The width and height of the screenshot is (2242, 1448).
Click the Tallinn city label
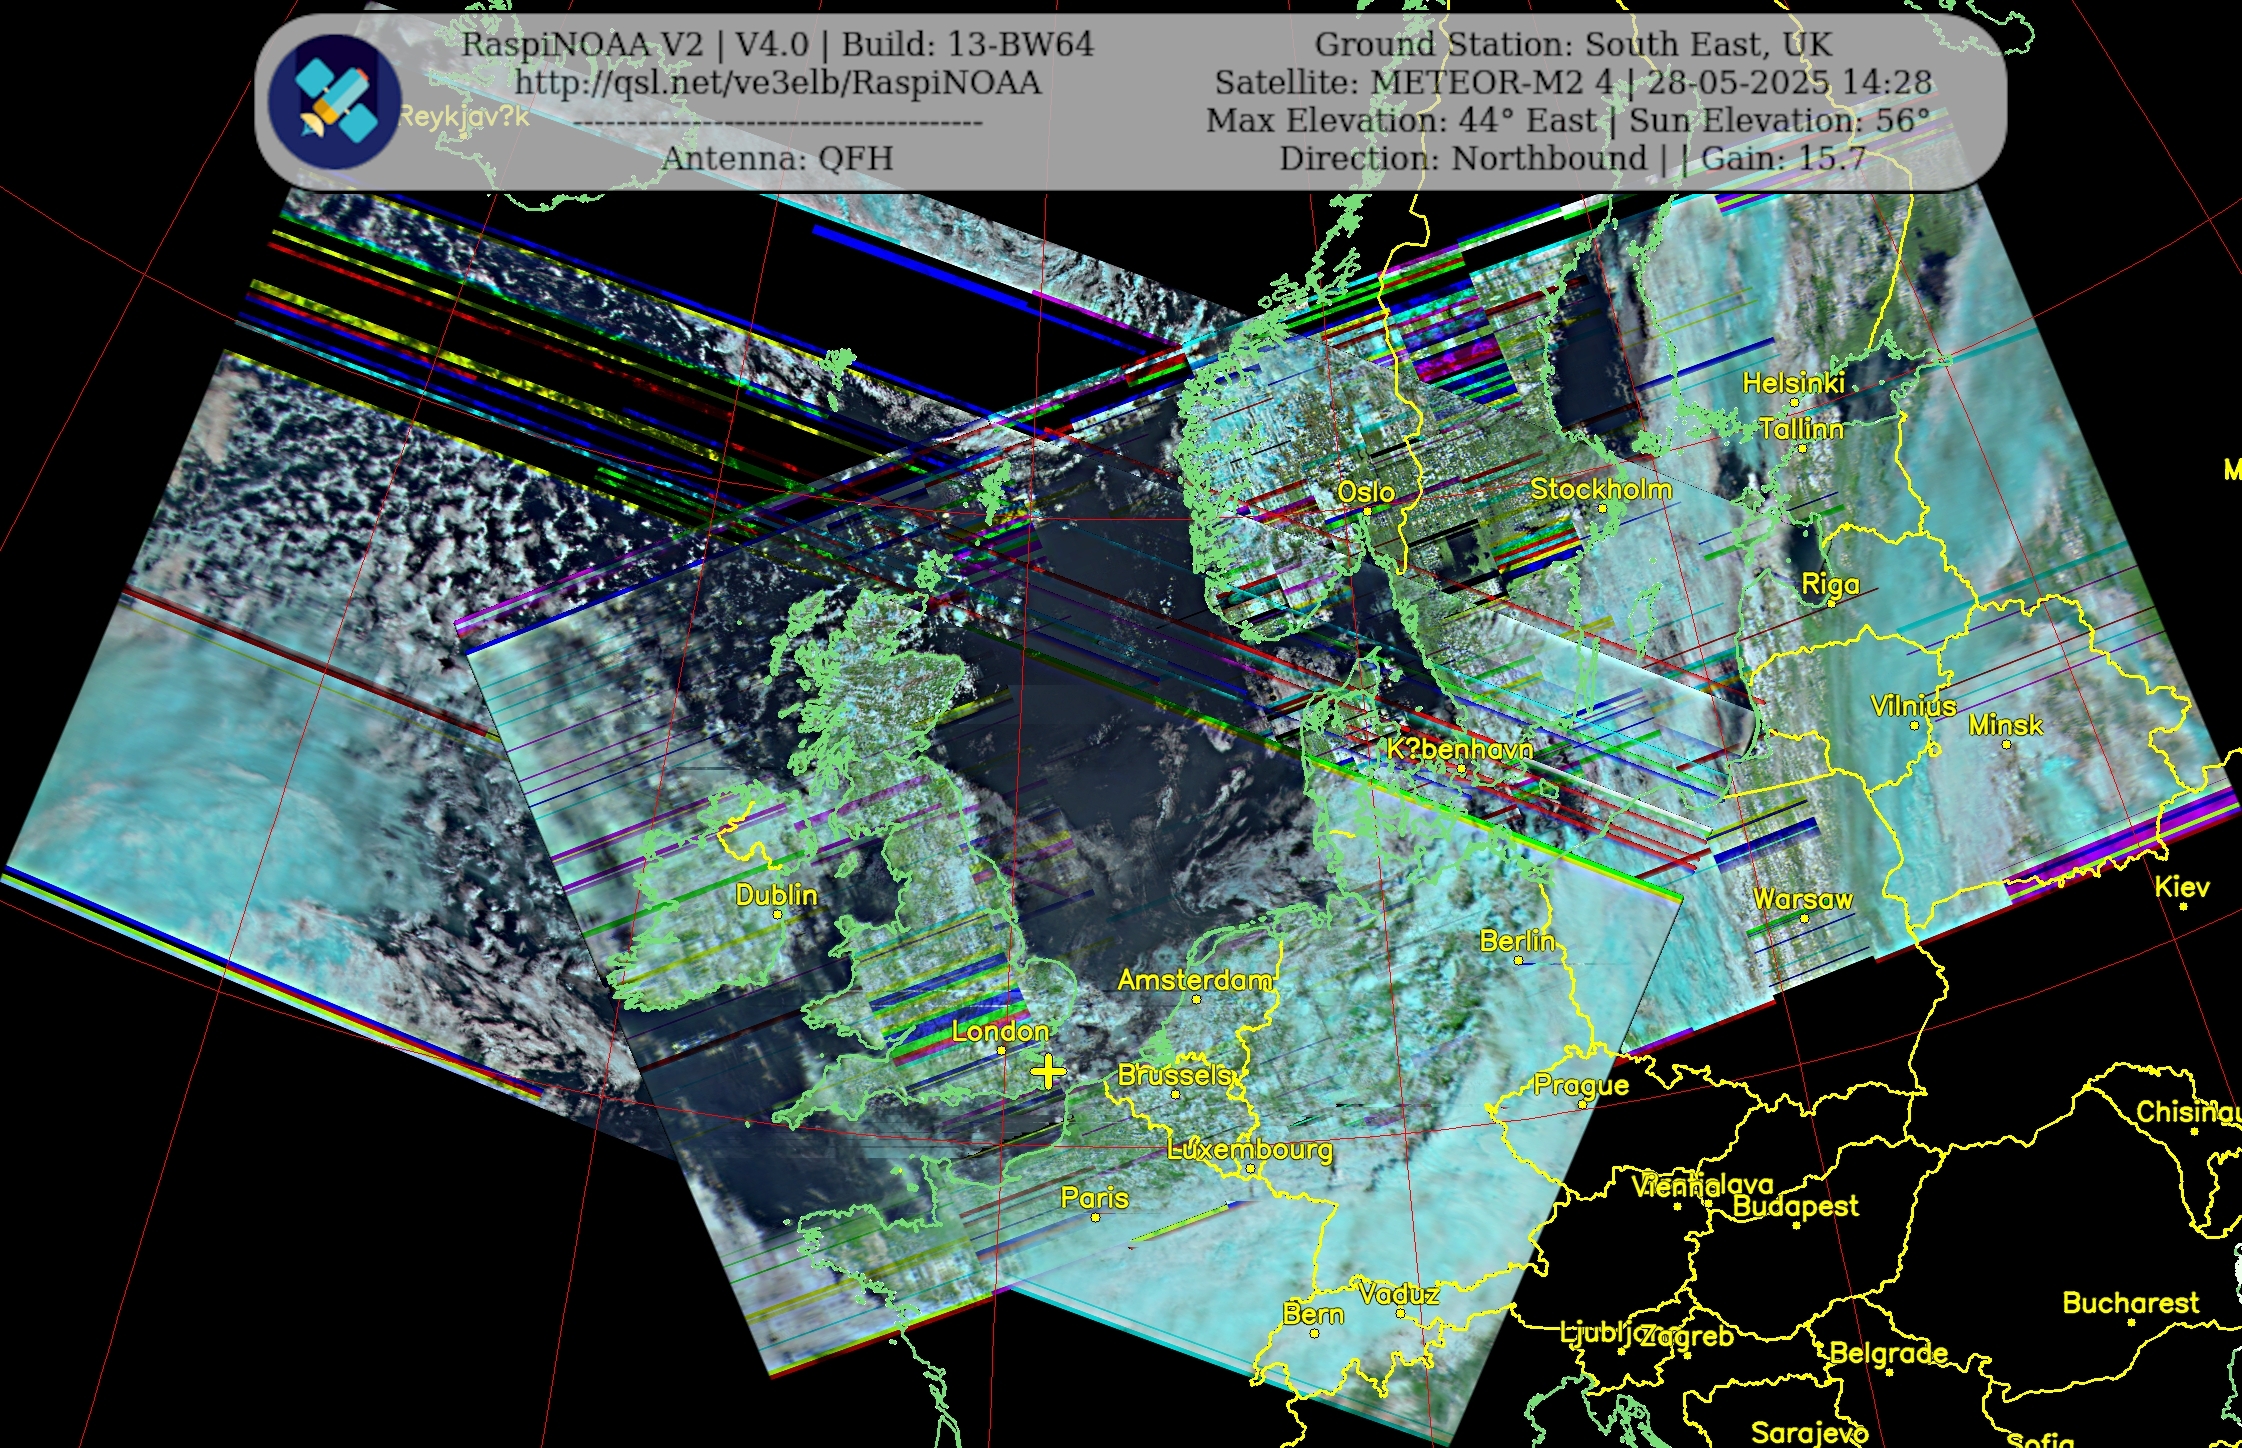[x=1801, y=429]
